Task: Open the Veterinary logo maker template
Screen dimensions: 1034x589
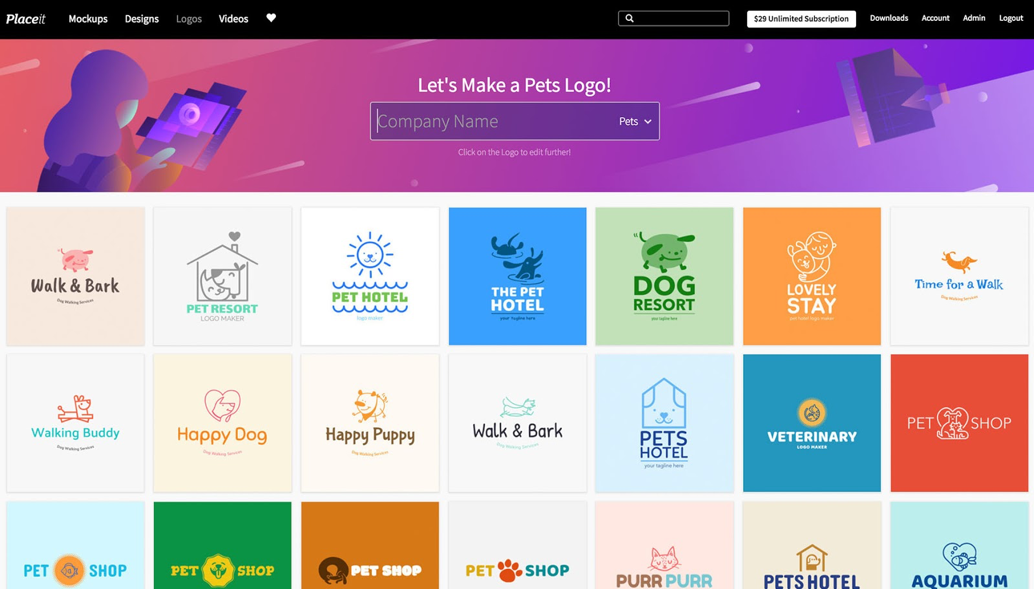Action: 812,423
